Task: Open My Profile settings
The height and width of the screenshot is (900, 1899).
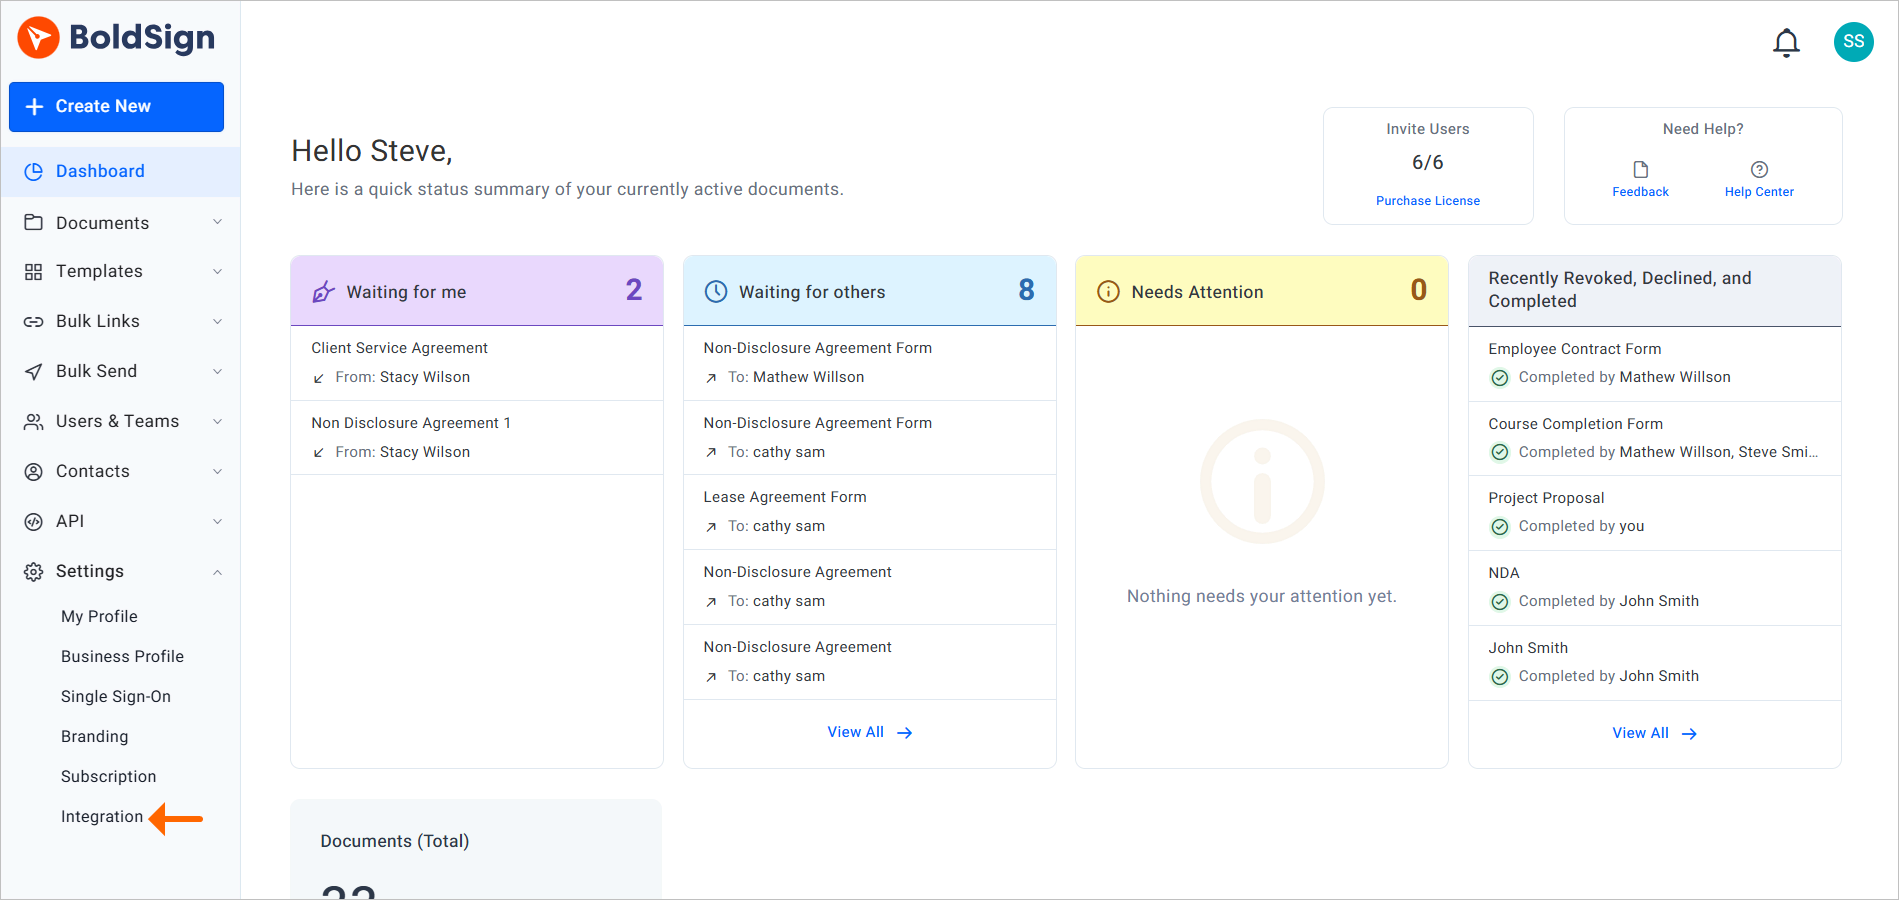Action: [x=99, y=616]
